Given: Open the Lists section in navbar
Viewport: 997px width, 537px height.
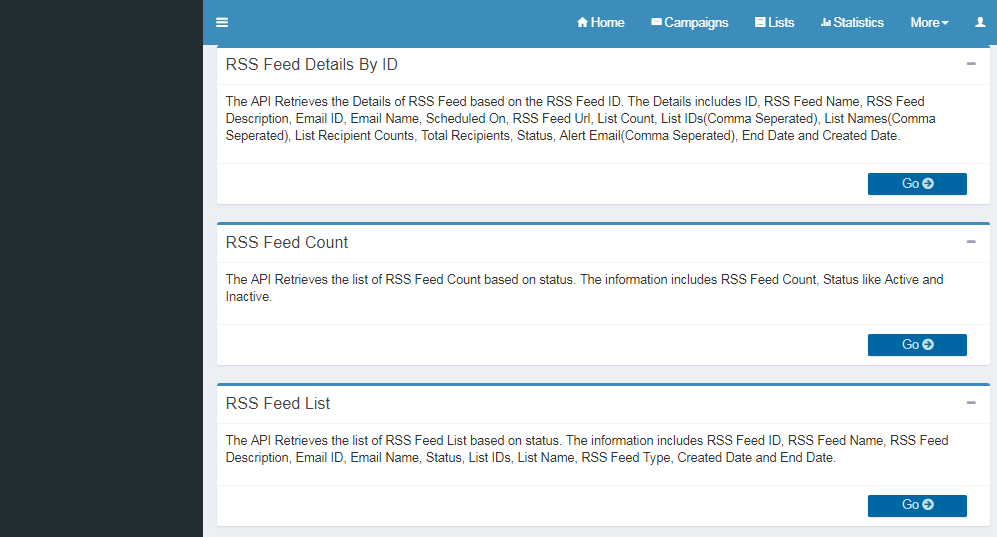Looking at the screenshot, I should 774,23.
